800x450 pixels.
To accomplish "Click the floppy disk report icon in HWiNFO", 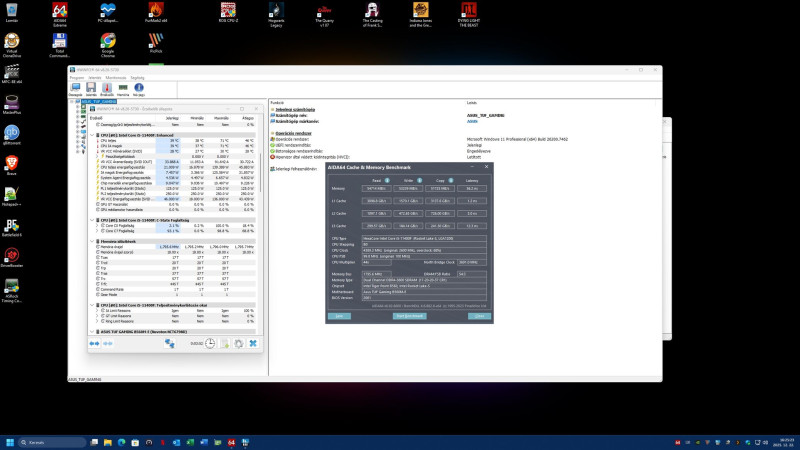I will coord(91,88).
